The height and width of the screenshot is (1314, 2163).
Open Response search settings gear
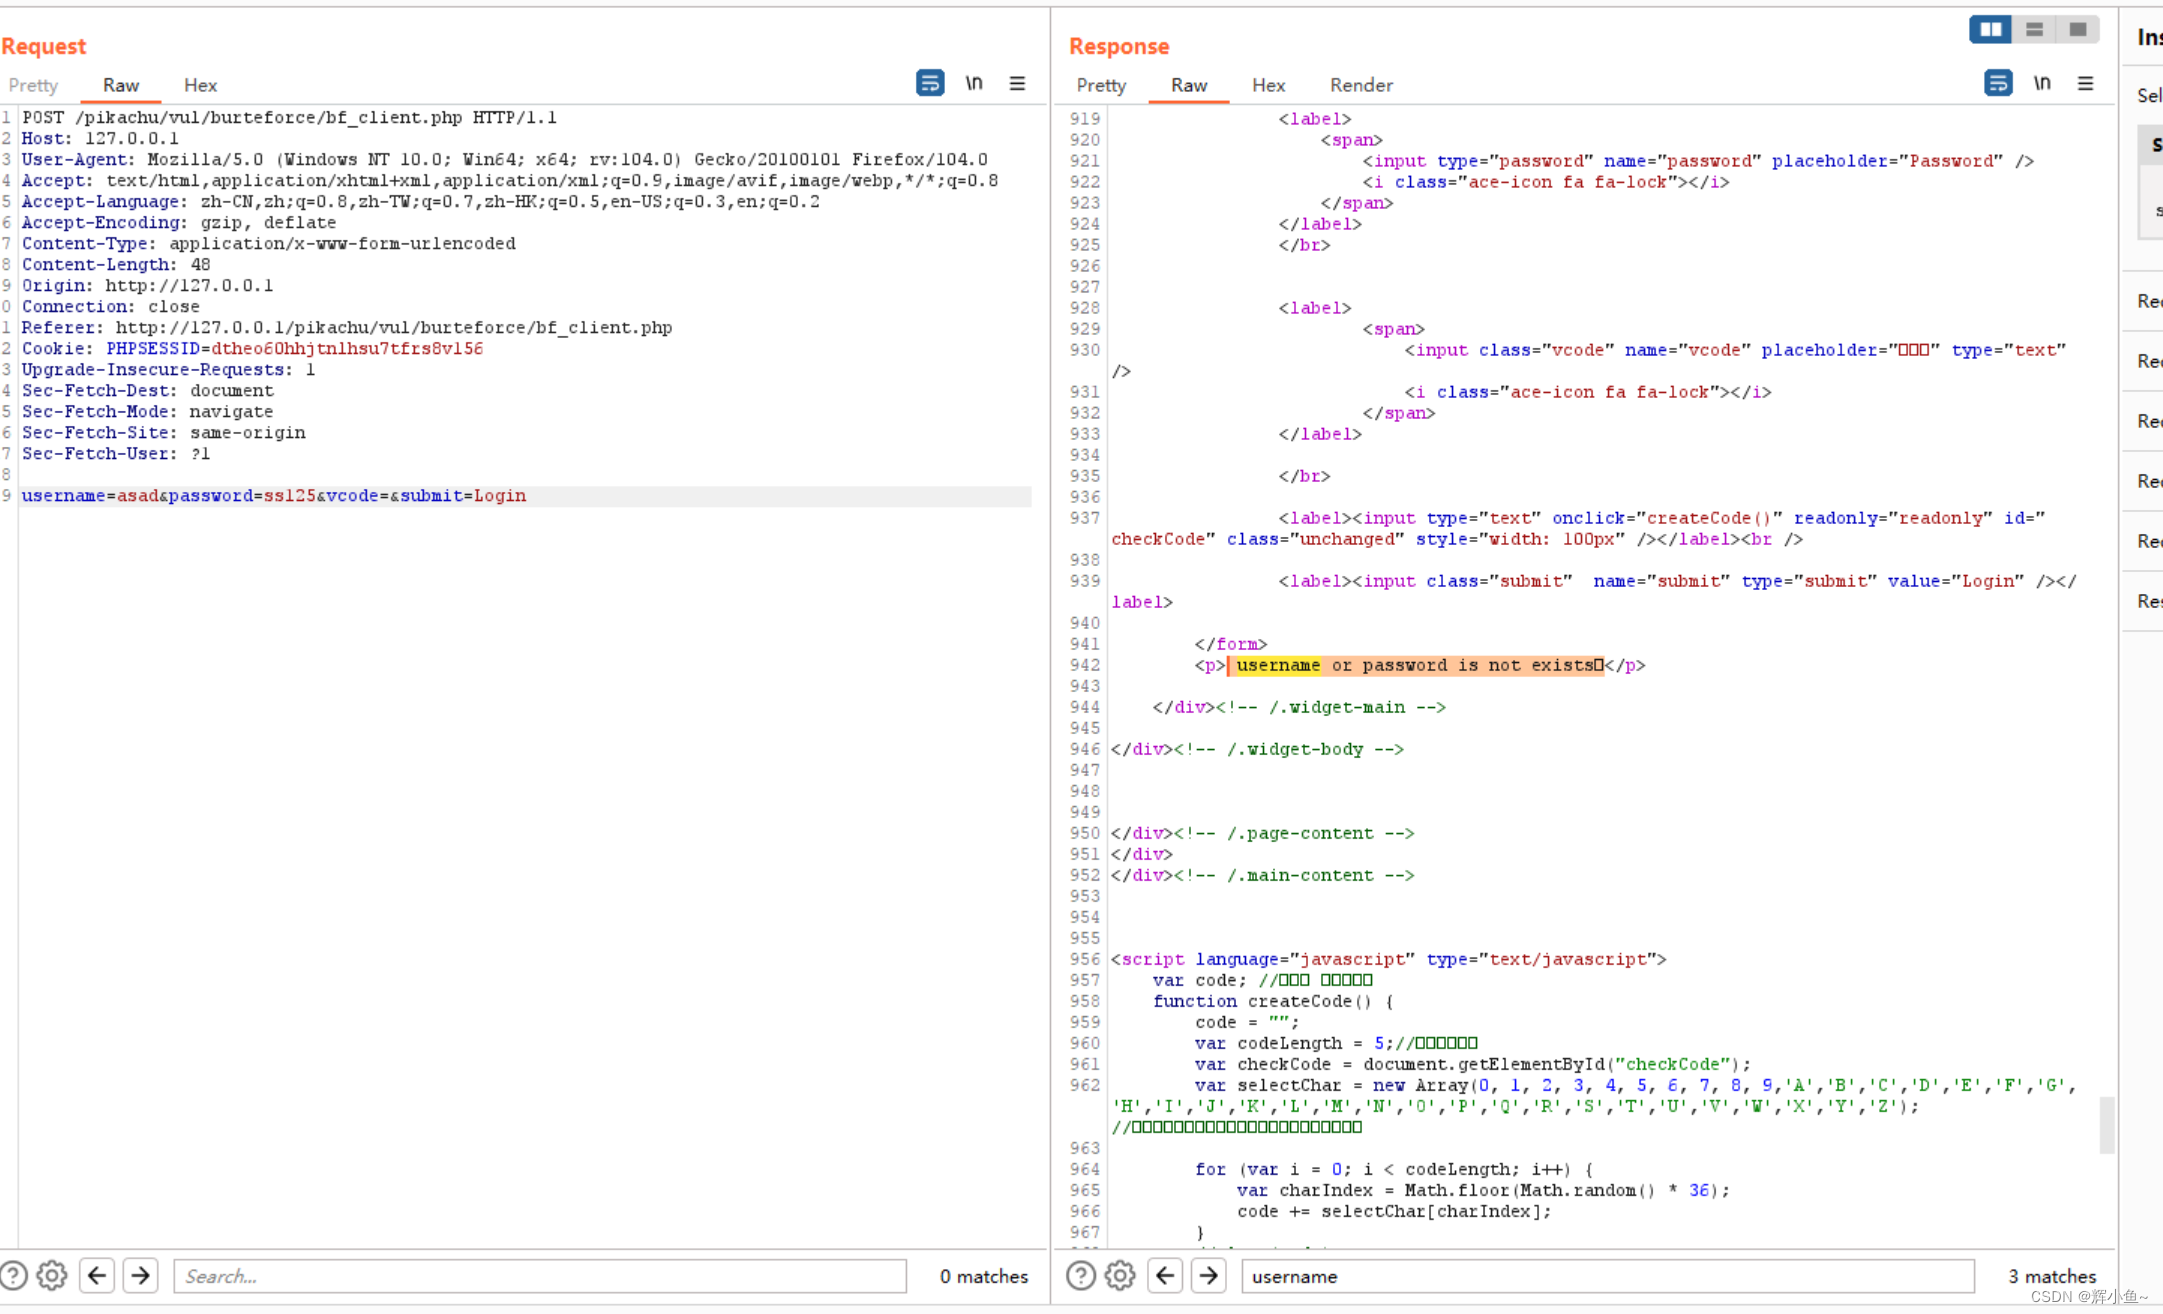click(1120, 1275)
